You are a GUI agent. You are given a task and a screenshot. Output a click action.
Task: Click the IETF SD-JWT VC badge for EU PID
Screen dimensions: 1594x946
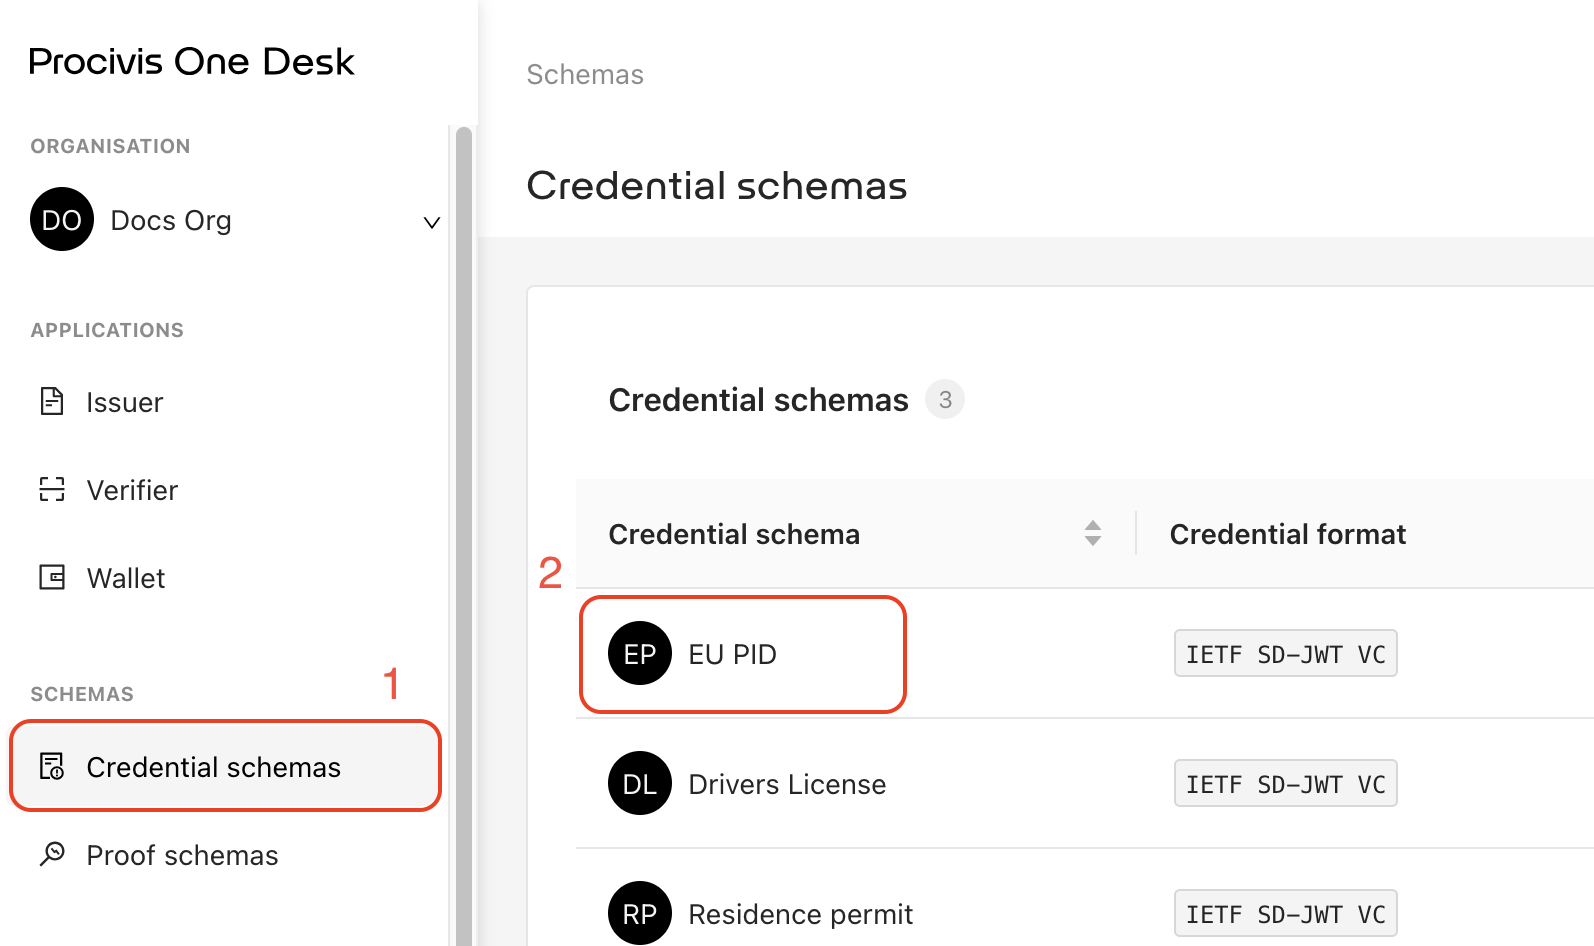tap(1285, 653)
